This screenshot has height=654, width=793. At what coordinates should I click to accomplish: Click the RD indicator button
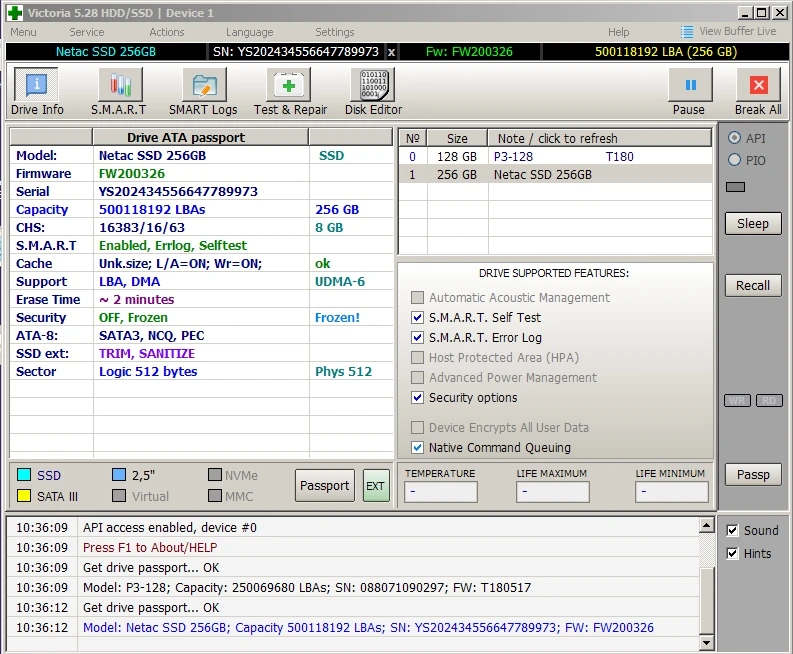(x=769, y=401)
